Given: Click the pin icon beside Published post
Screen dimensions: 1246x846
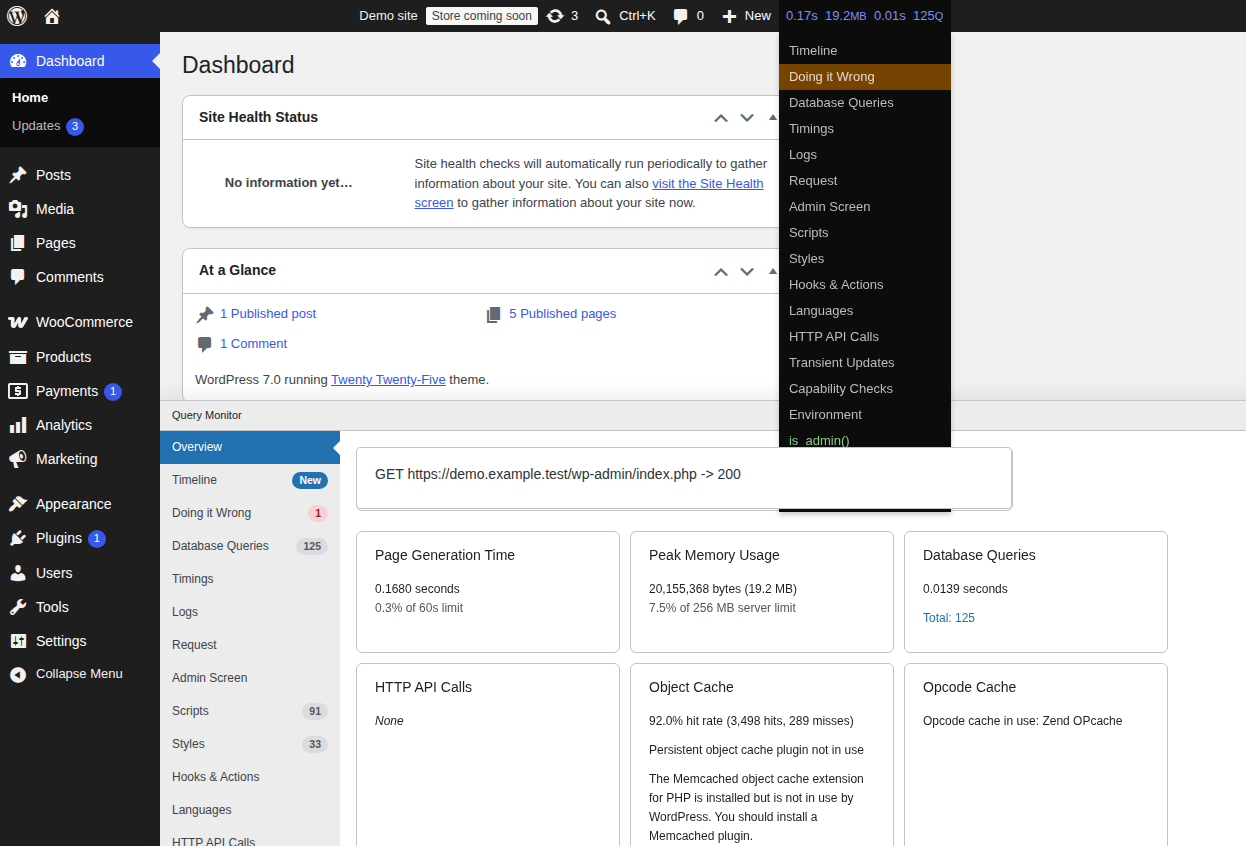Looking at the screenshot, I should (205, 314).
